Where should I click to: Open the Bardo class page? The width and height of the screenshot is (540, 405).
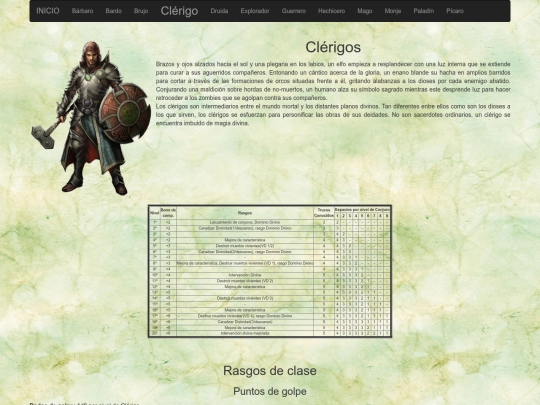114,11
